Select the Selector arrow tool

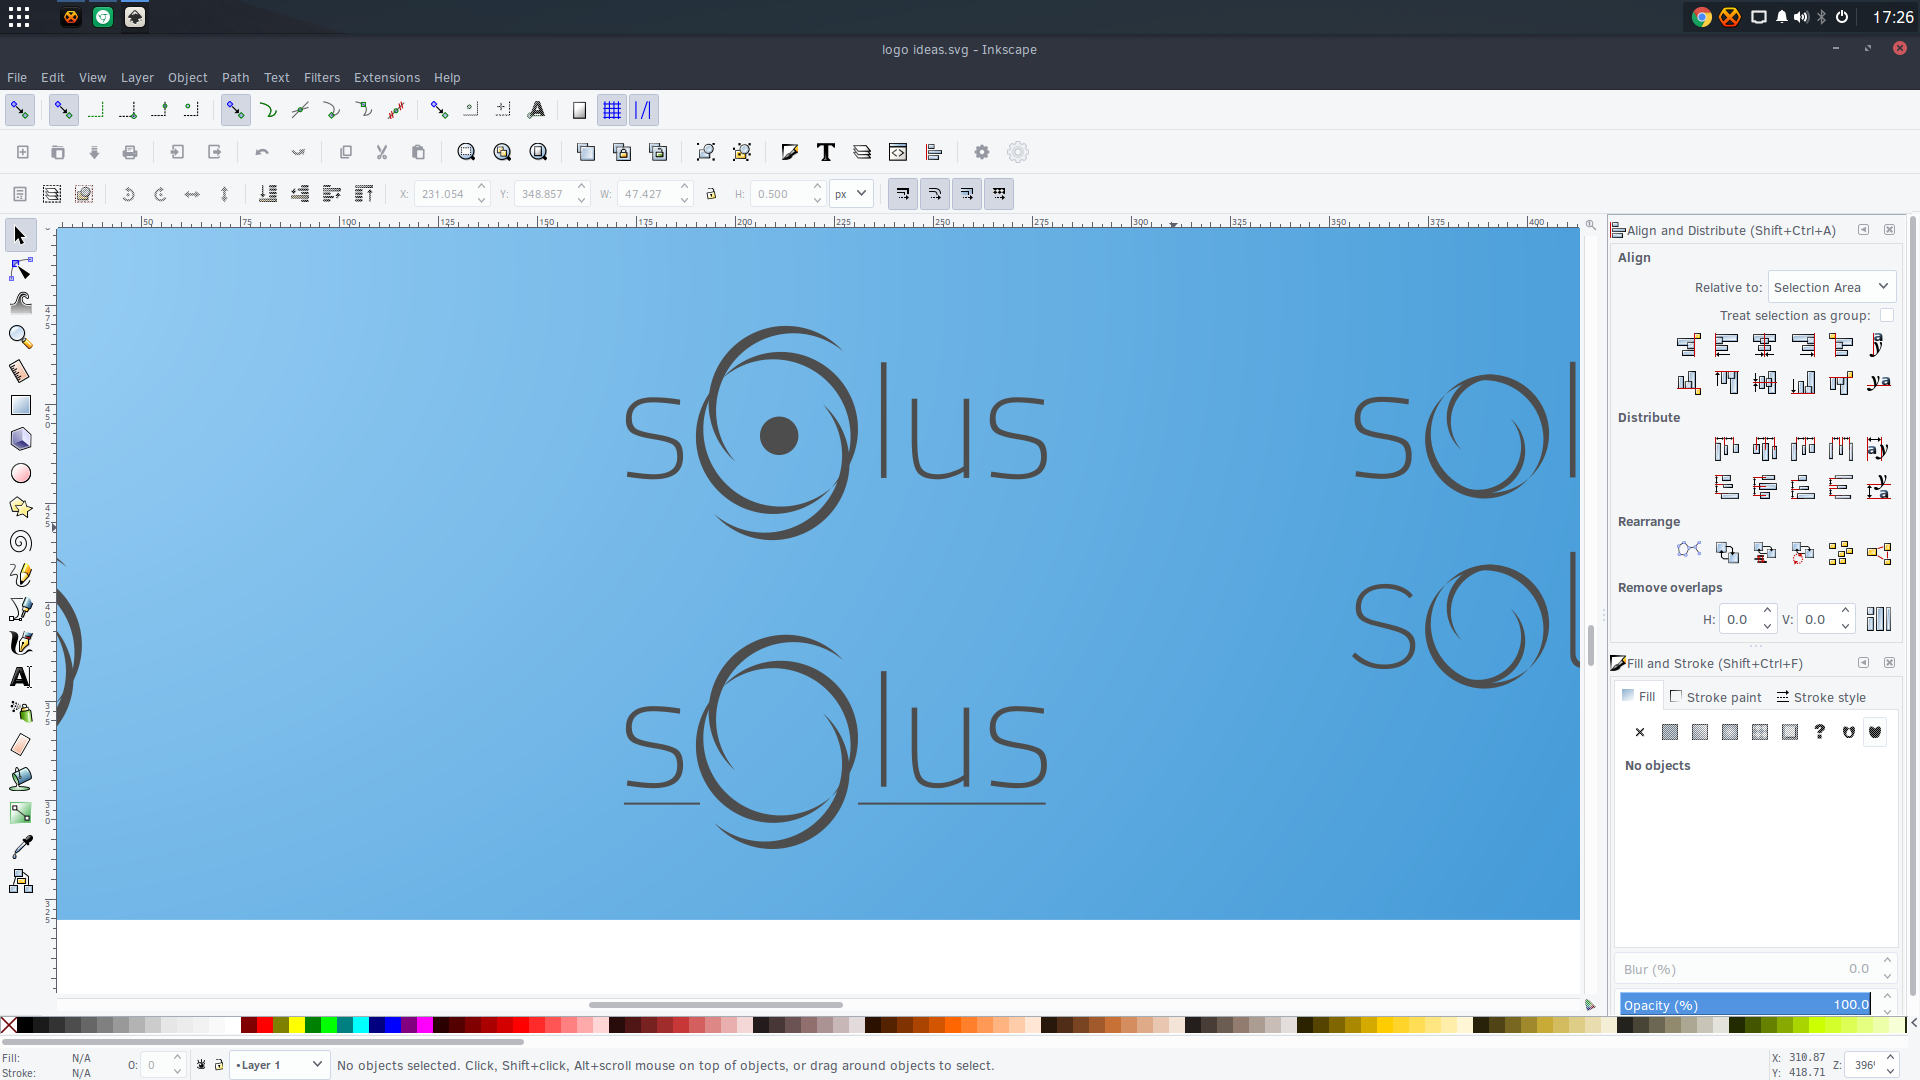coord(20,236)
